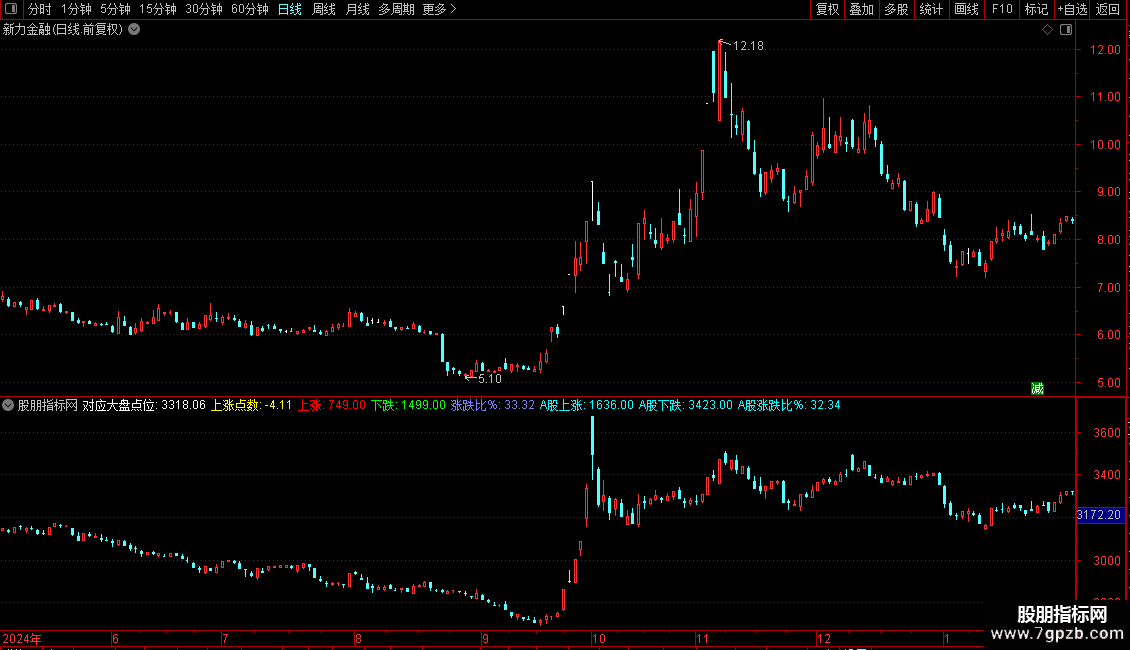
Task: Click the 3172.20 current index value
Action: coord(1099,515)
